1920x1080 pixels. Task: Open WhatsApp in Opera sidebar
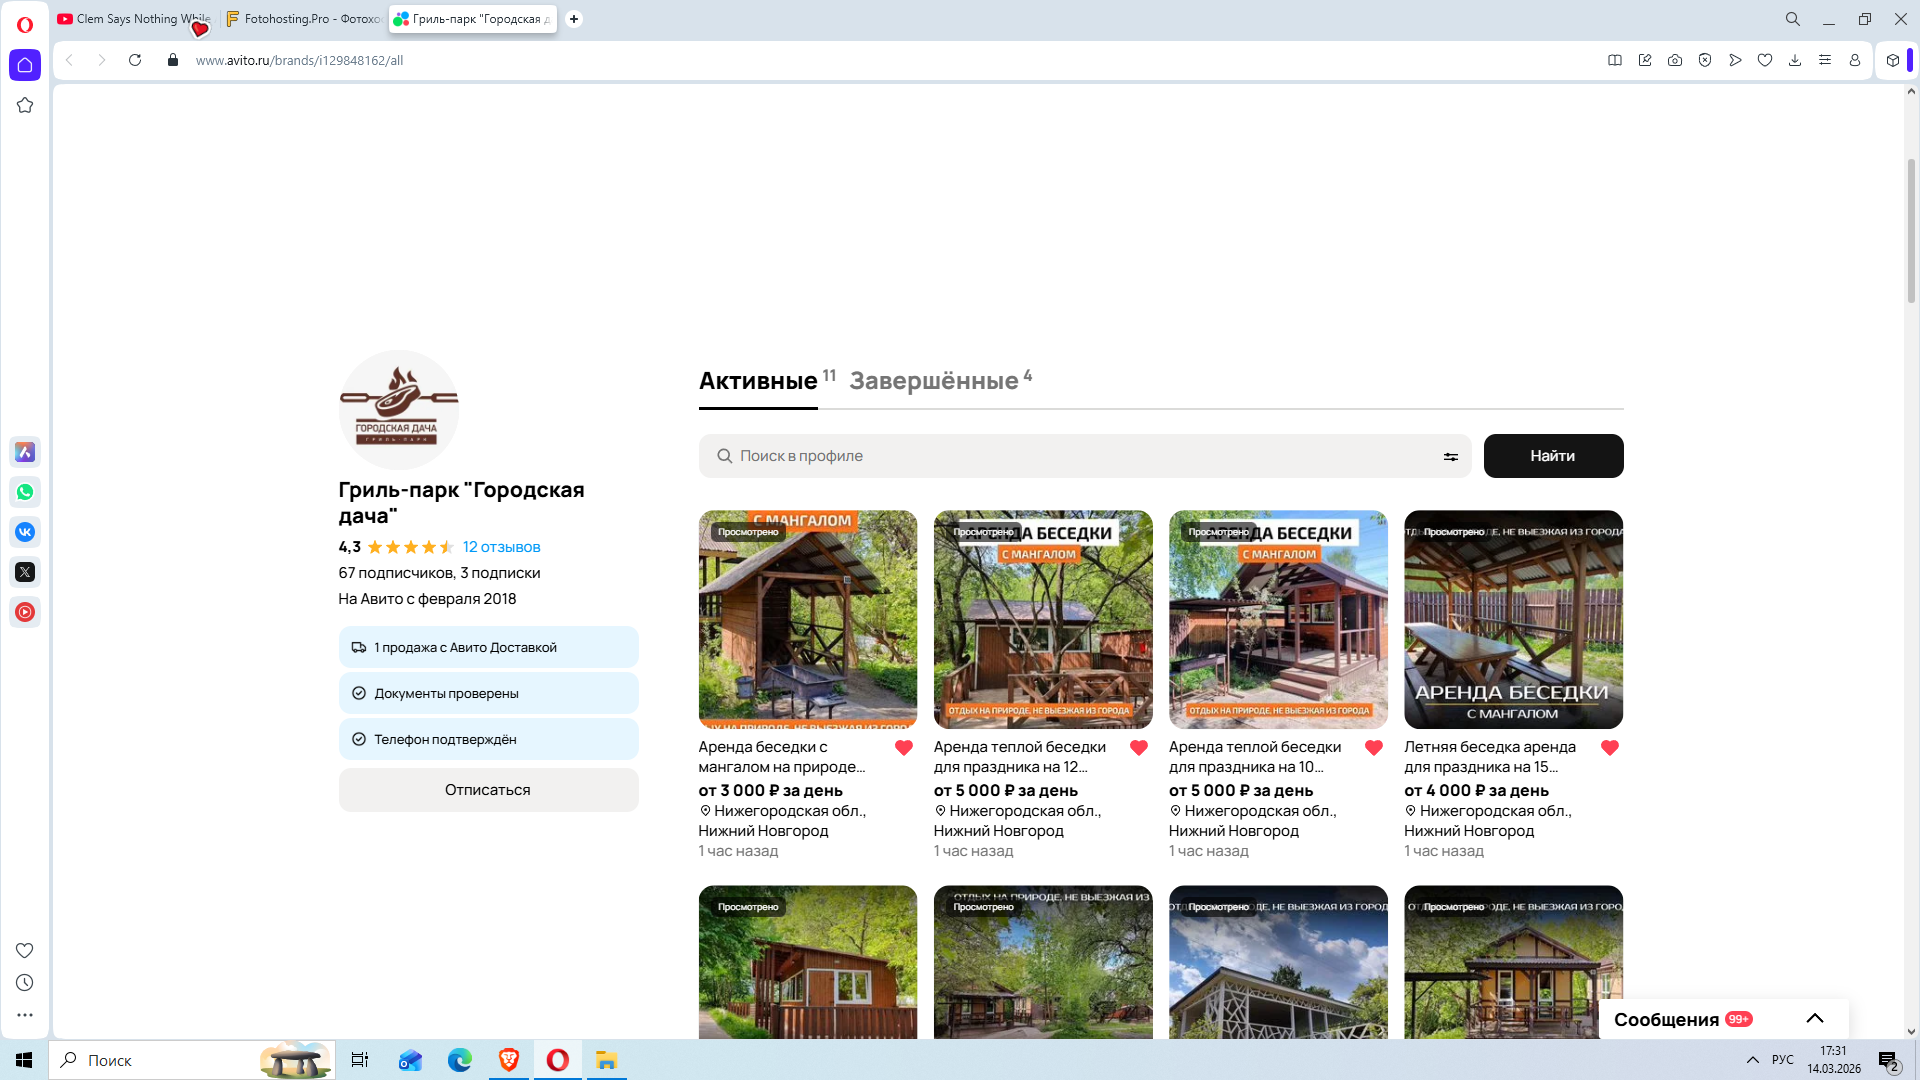25,492
